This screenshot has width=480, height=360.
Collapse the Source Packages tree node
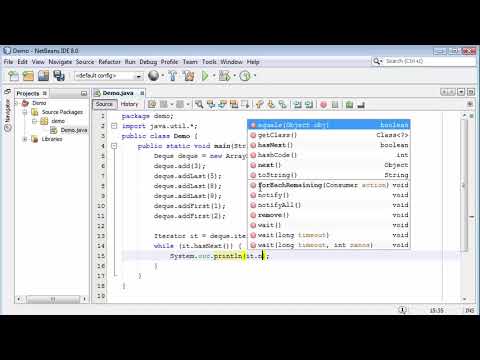[25, 112]
